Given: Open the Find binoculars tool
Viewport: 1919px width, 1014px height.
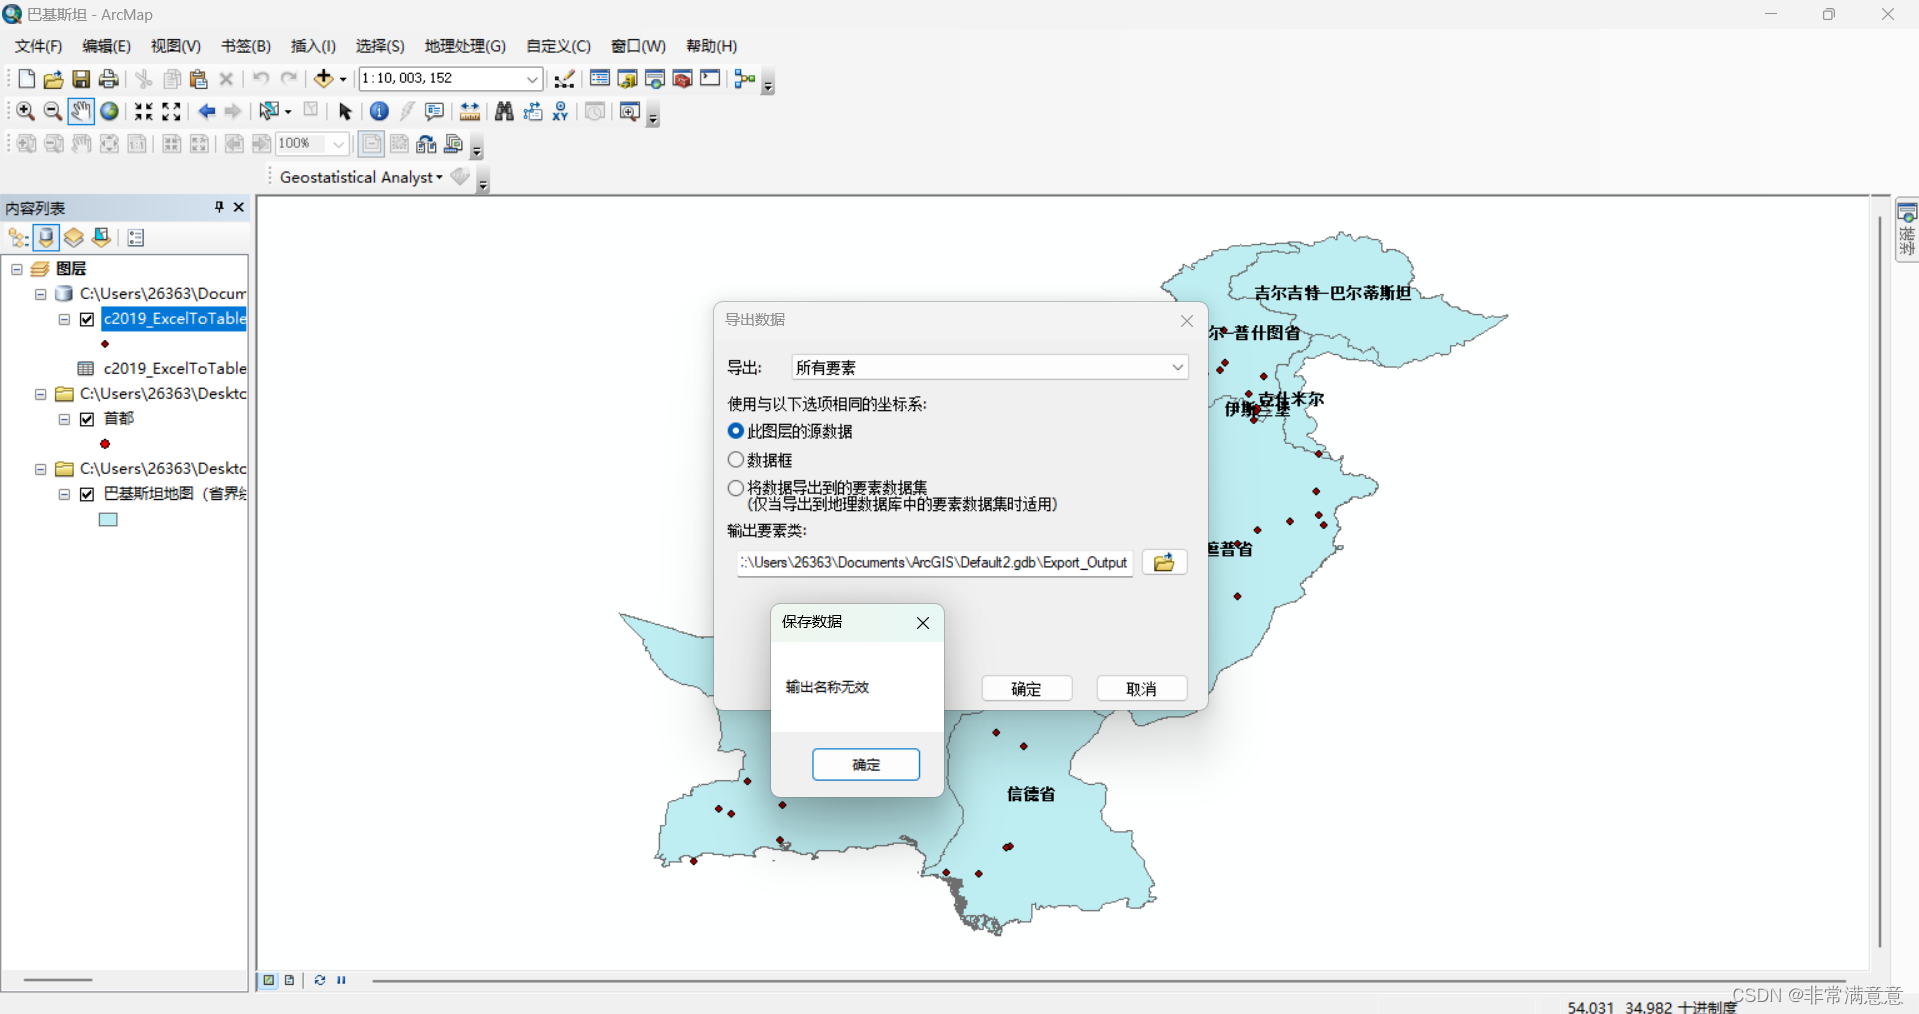Looking at the screenshot, I should (x=504, y=111).
